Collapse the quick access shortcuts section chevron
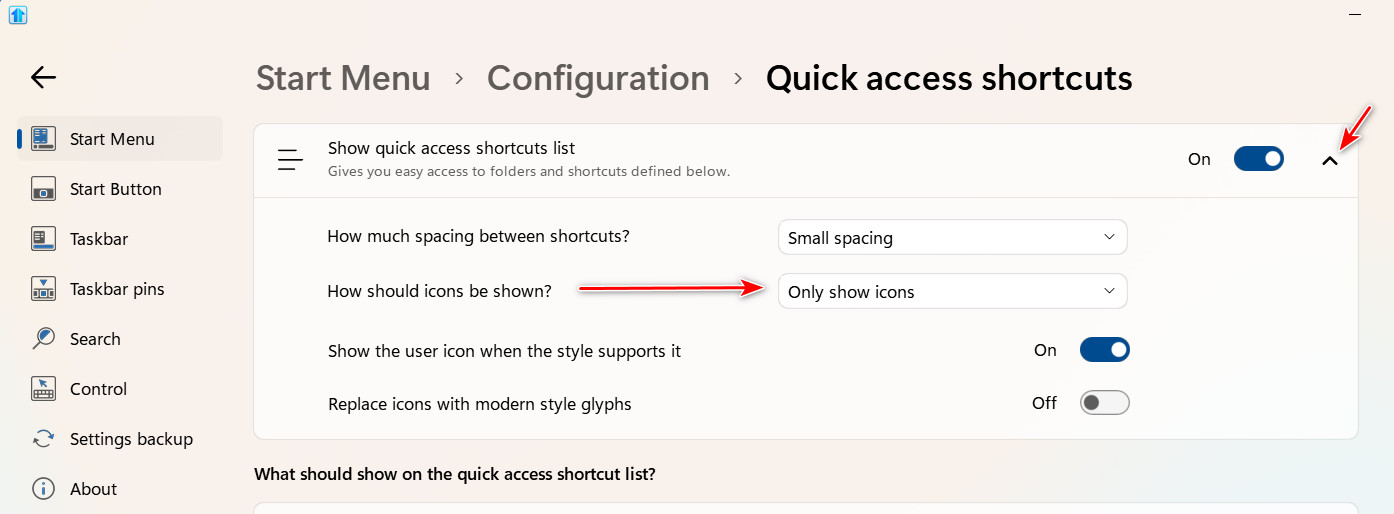 [x=1329, y=160]
